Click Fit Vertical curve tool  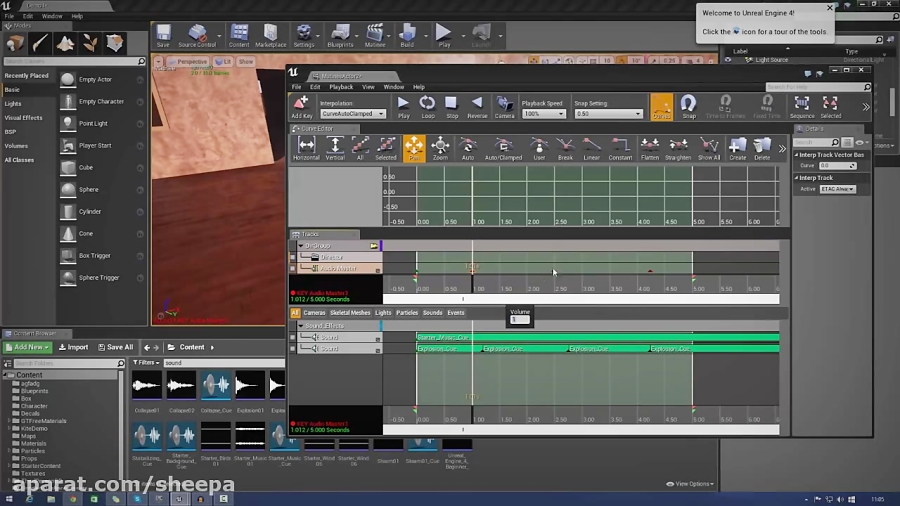point(335,149)
